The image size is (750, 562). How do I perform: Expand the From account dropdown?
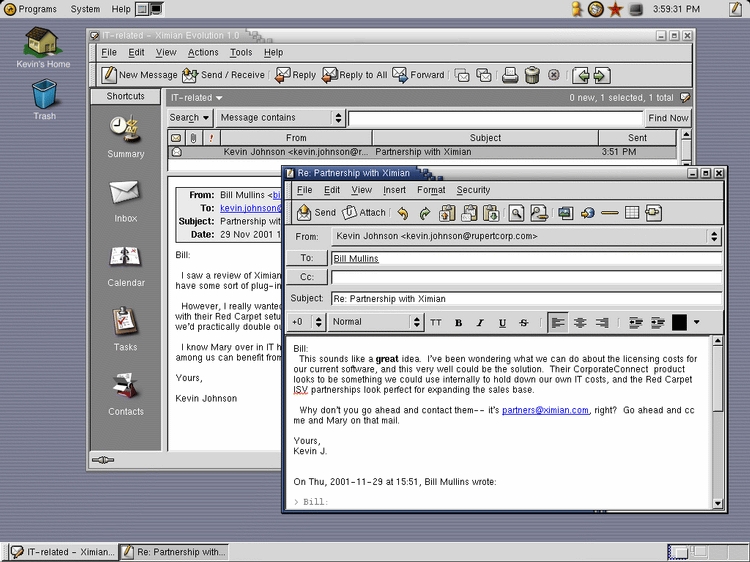[713, 237]
